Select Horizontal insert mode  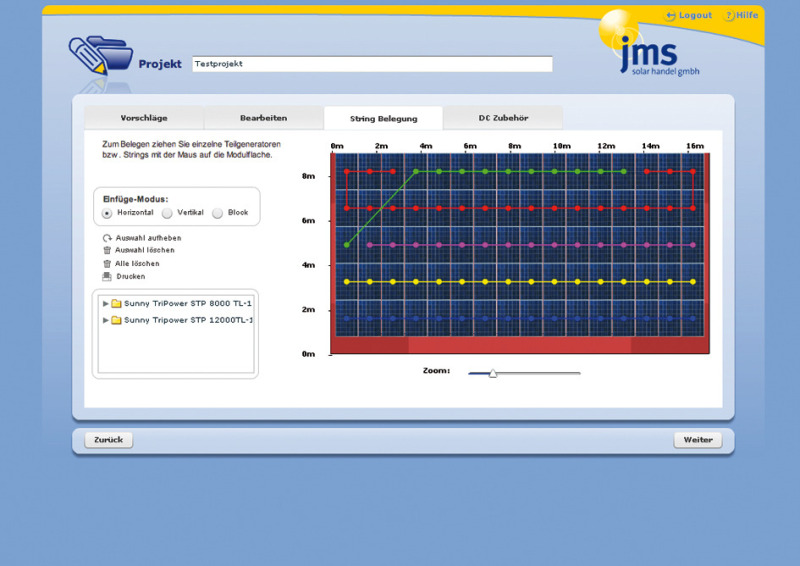coord(107,213)
